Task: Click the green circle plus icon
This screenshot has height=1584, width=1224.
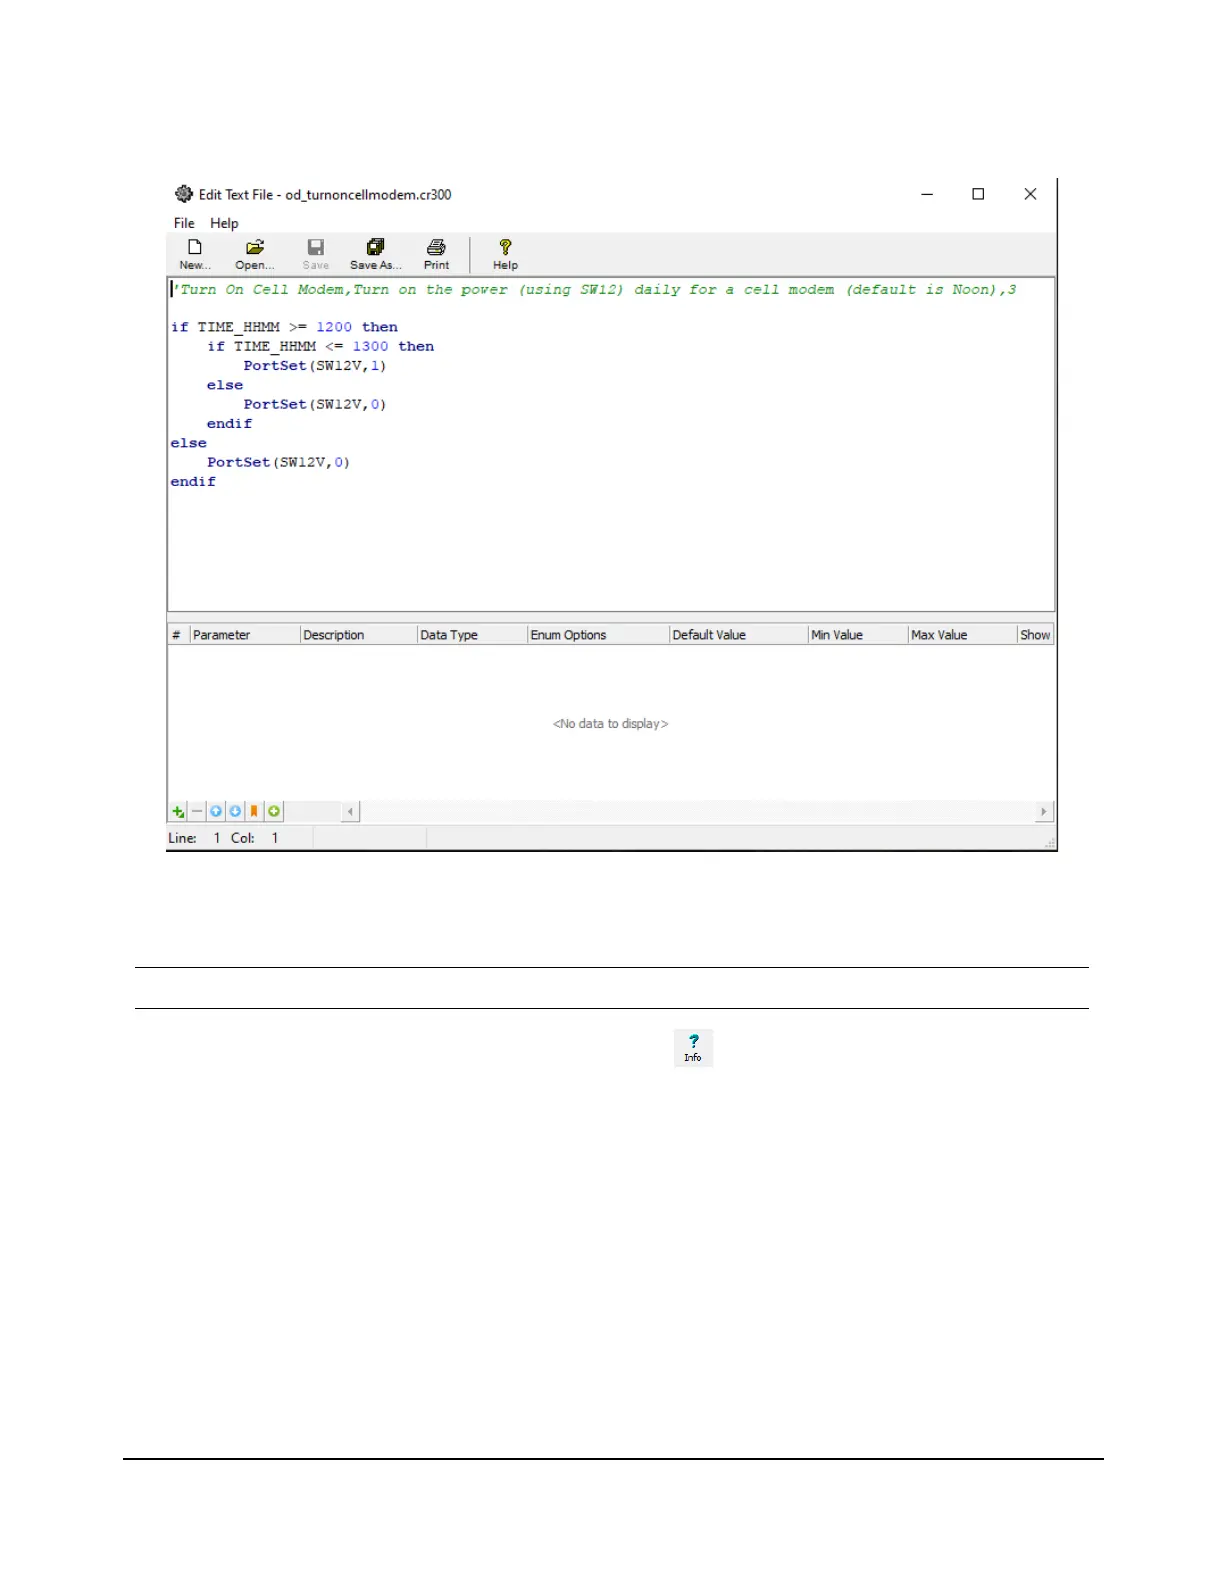Action: point(274,812)
